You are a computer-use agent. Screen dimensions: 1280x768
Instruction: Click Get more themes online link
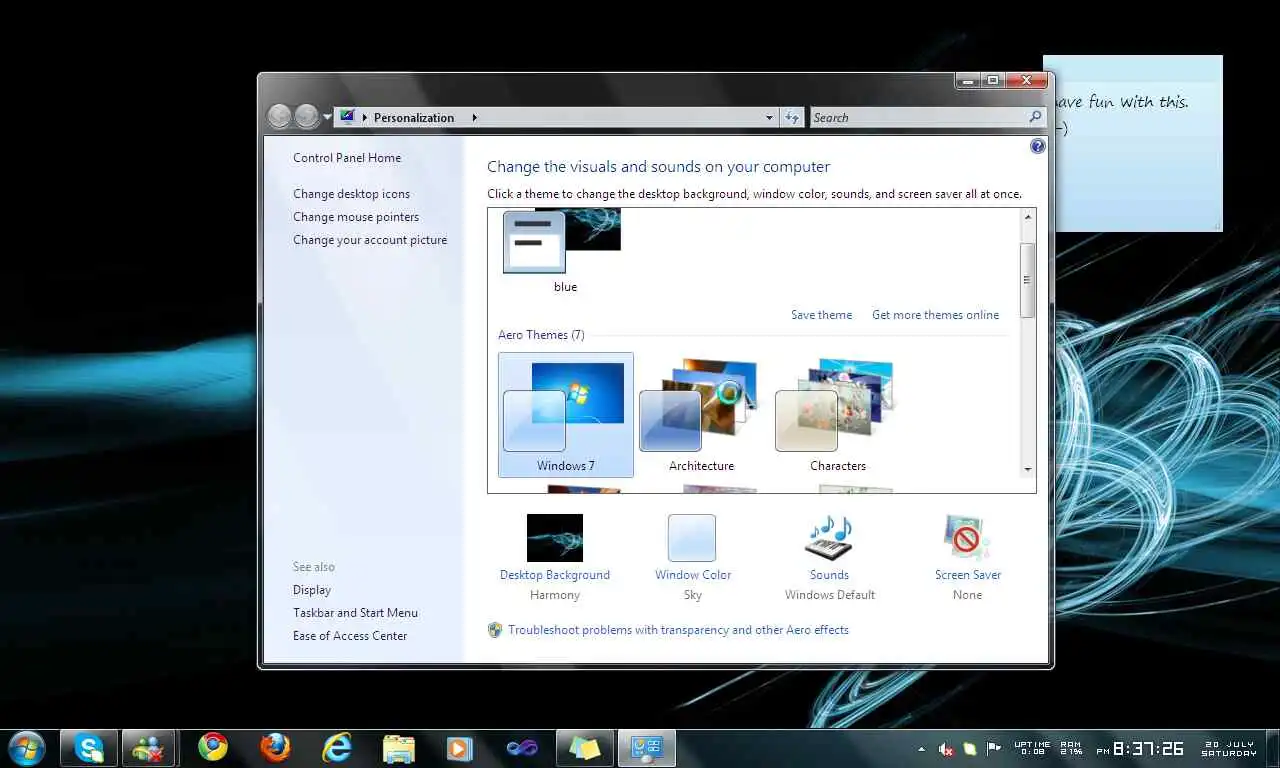[x=935, y=315]
